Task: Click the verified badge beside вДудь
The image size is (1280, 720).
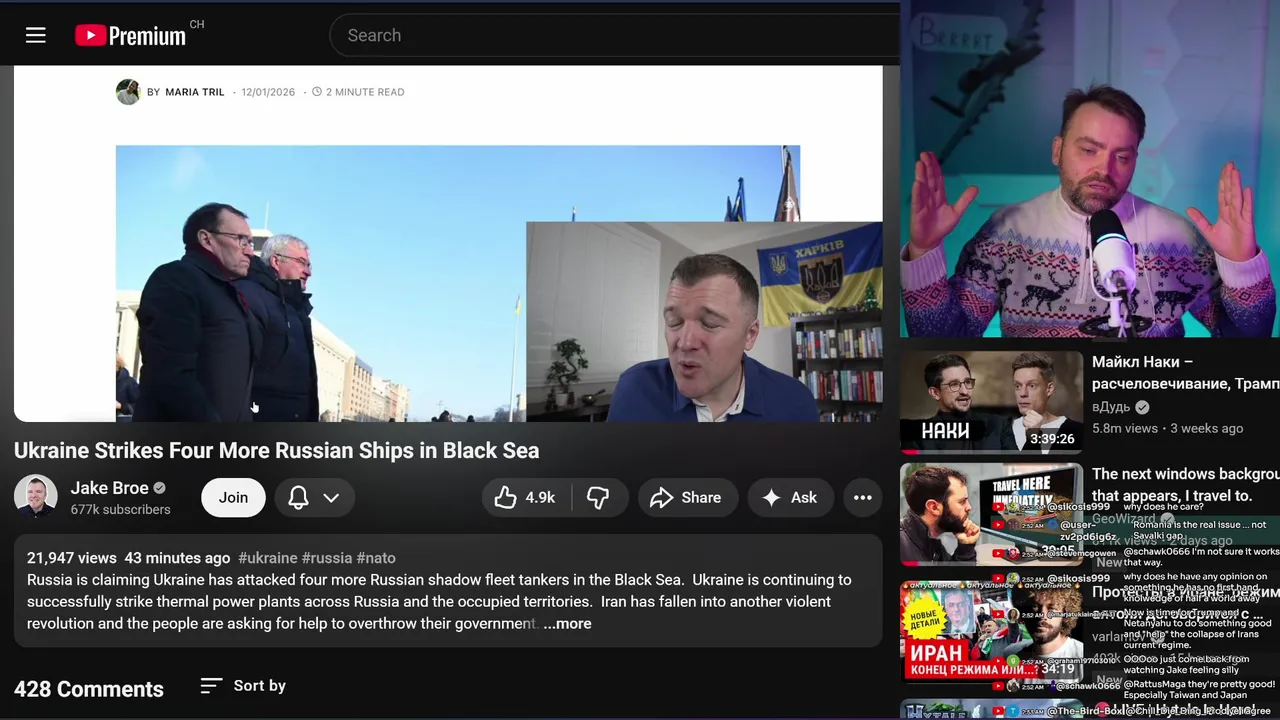Action: (1142, 407)
